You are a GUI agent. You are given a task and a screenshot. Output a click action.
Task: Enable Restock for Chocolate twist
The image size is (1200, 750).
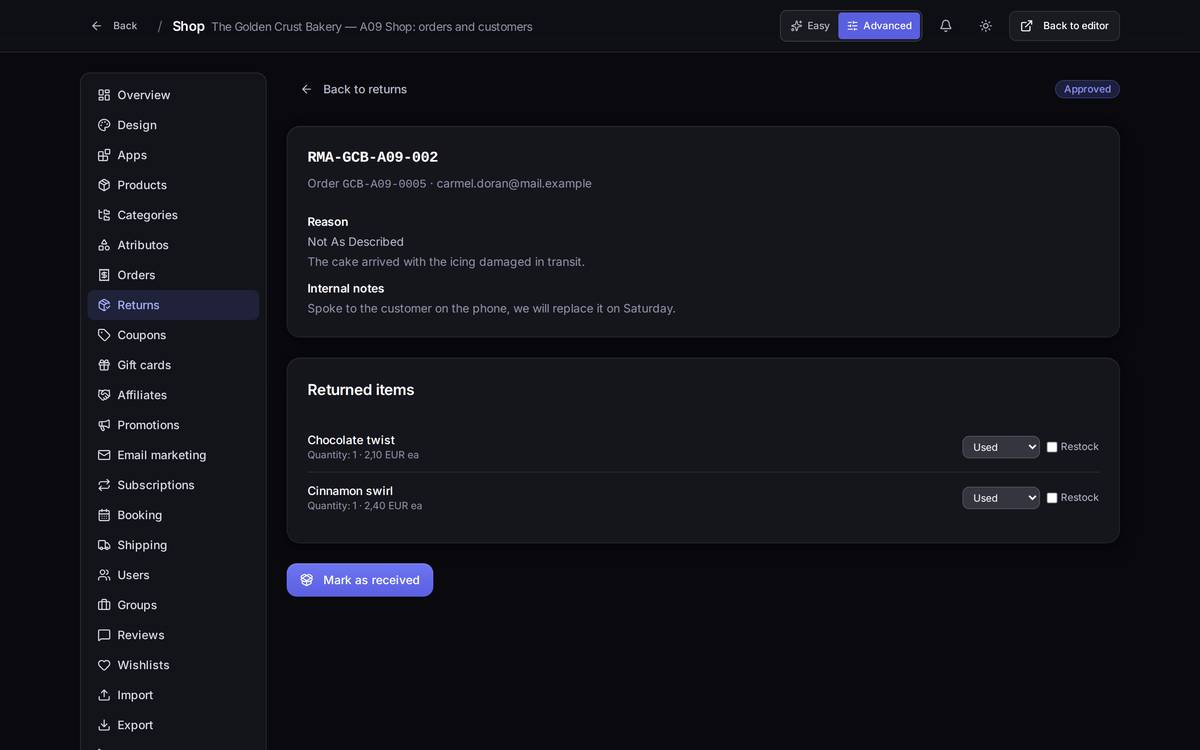tap(1052, 447)
